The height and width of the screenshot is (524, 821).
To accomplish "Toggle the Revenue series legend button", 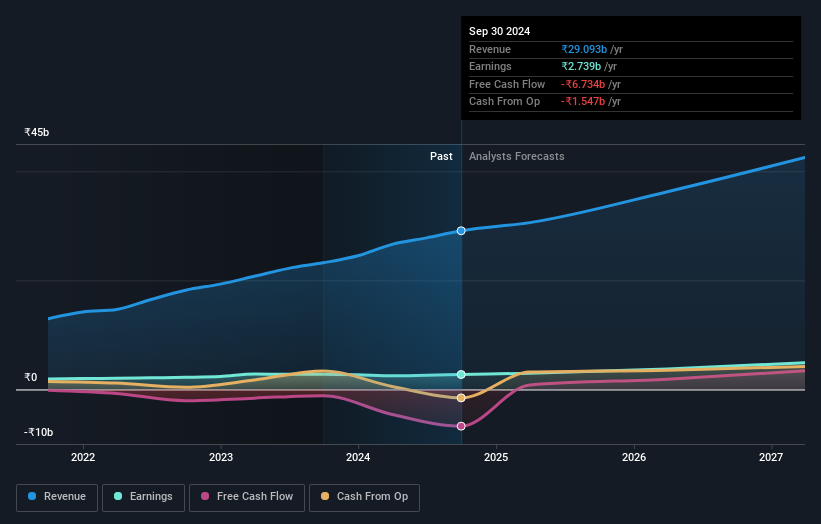I will tap(57, 497).
